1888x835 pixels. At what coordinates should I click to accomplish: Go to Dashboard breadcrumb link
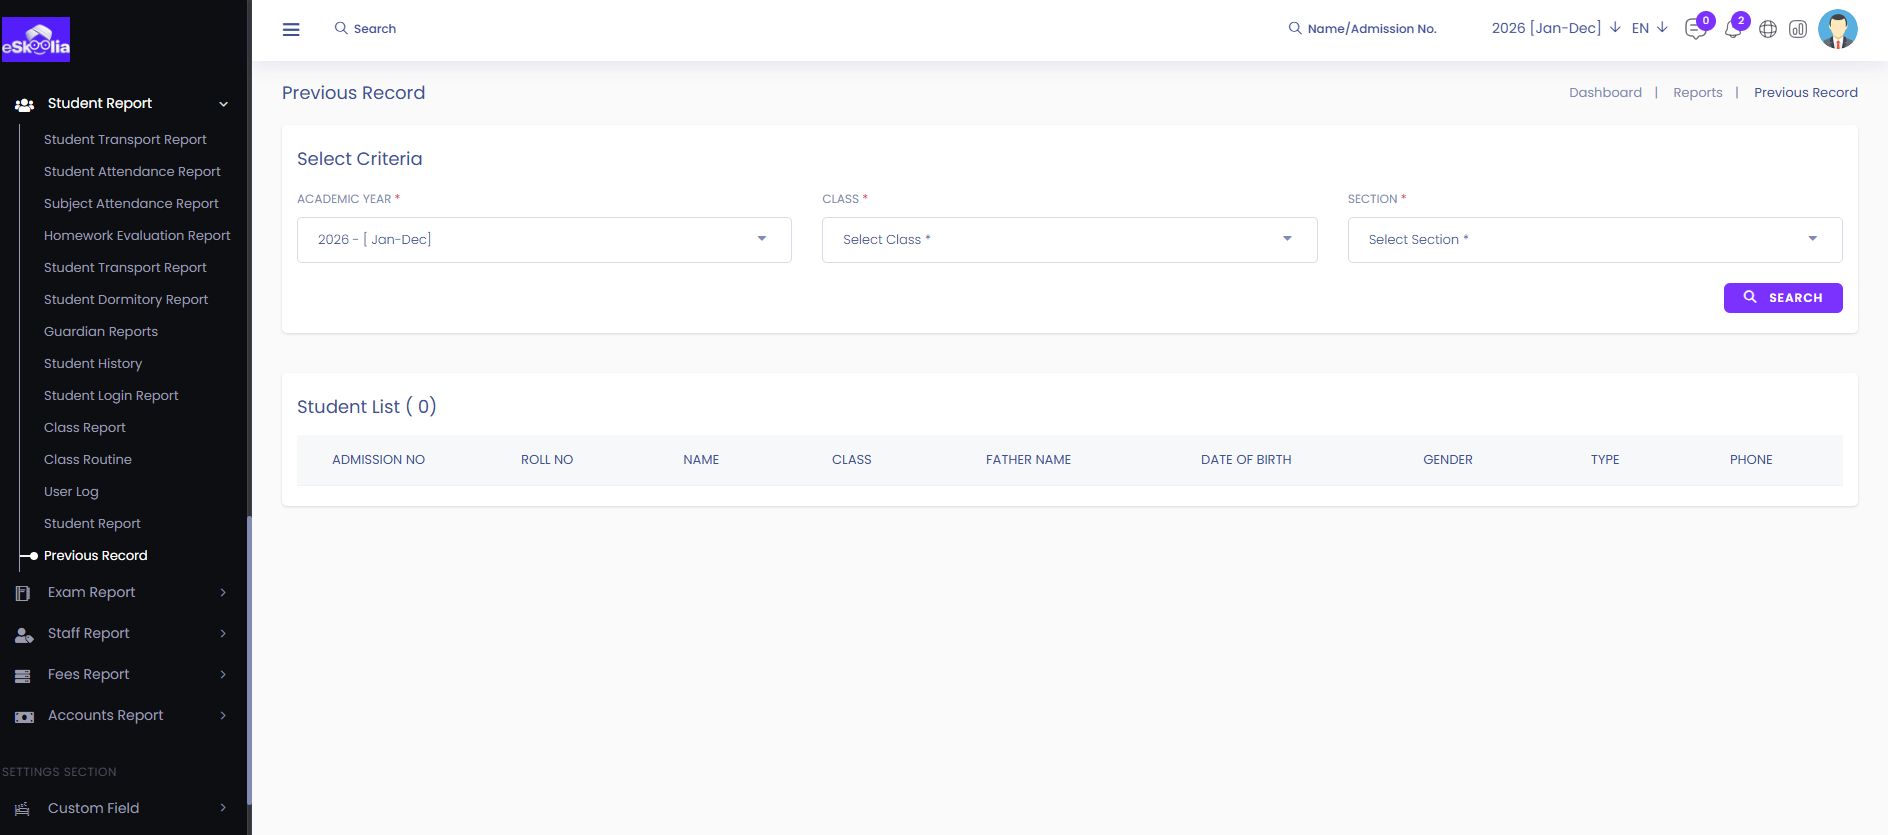[1605, 93]
